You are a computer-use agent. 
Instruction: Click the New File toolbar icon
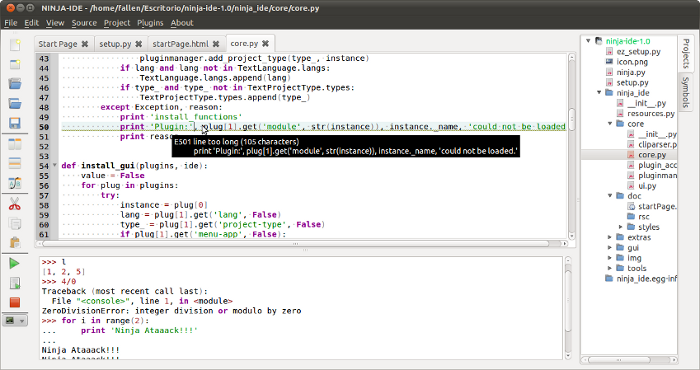coord(15,45)
